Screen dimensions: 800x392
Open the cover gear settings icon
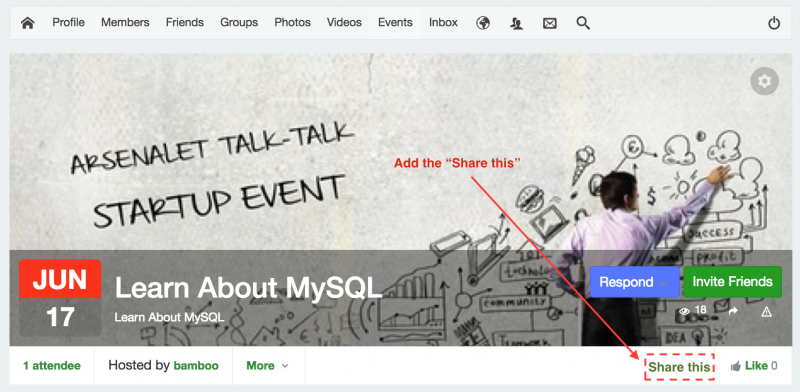pos(764,81)
